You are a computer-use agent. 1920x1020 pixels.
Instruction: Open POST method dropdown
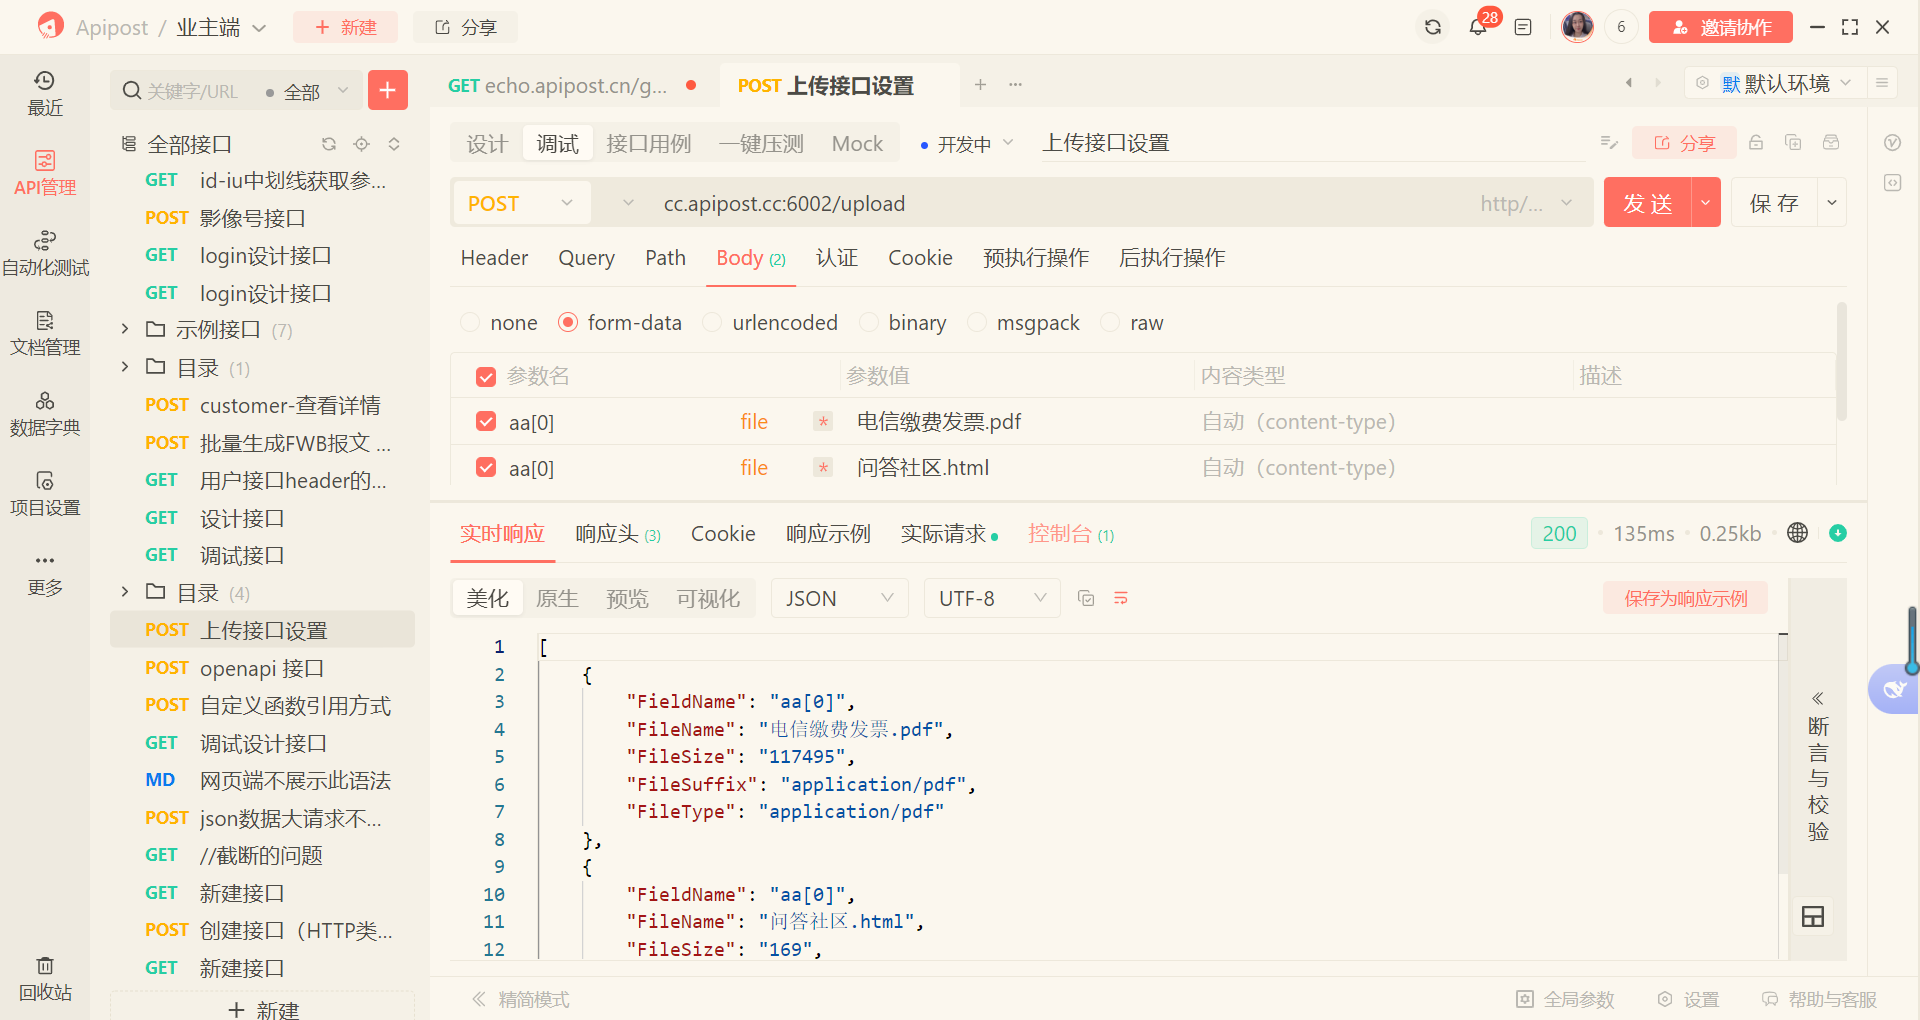pos(521,203)
